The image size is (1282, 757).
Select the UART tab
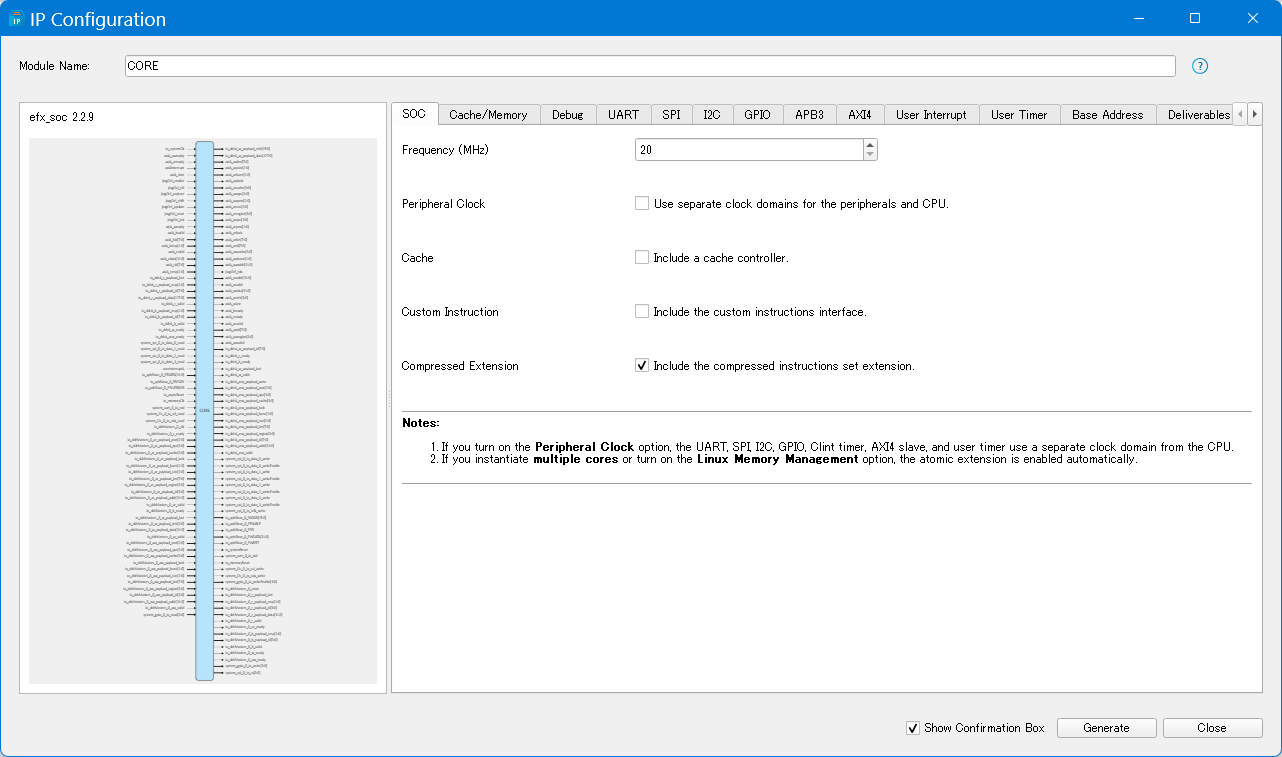623,115
